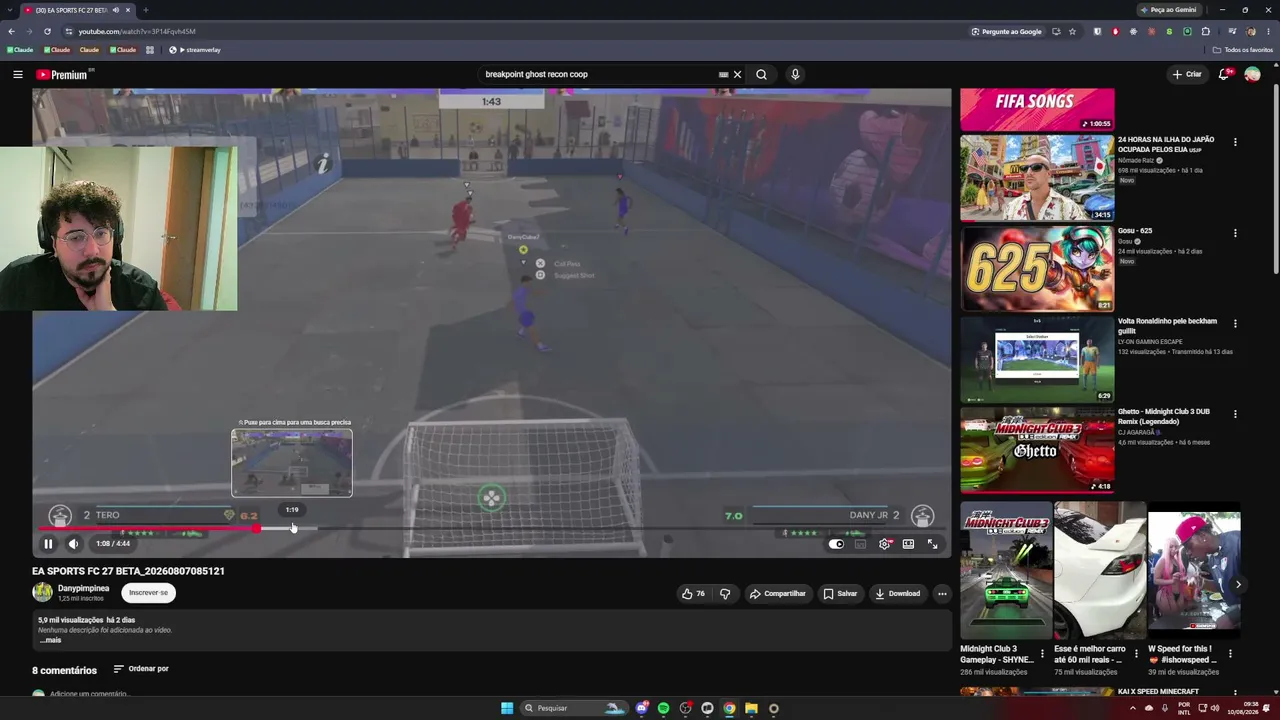Show next Shorts with the right chevron

coord(1238,585)
